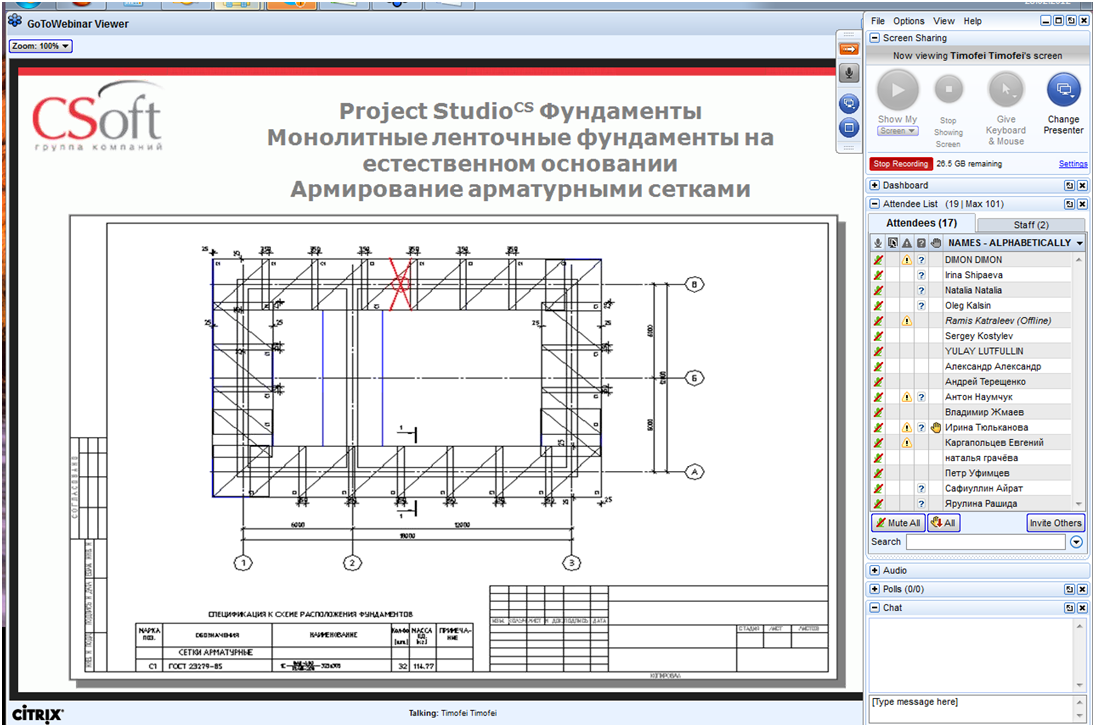
Task: Open the Options menu
Action: click(909, 21)
